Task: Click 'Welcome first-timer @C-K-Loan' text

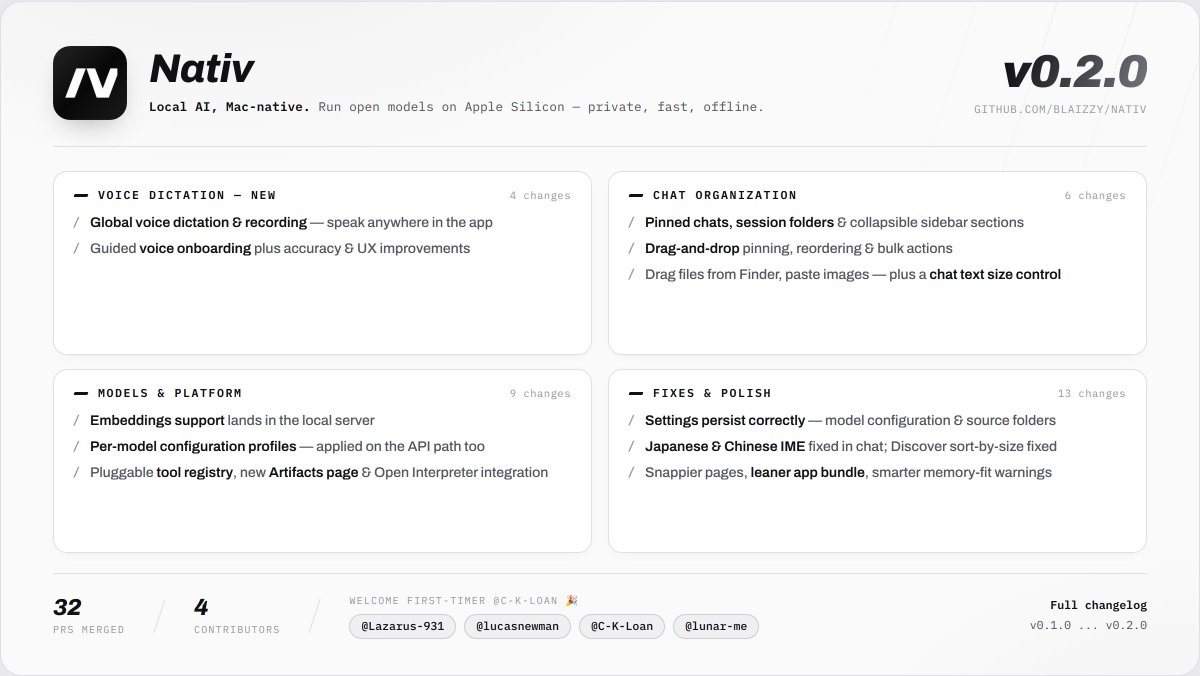Action: [x=464, y=600]
